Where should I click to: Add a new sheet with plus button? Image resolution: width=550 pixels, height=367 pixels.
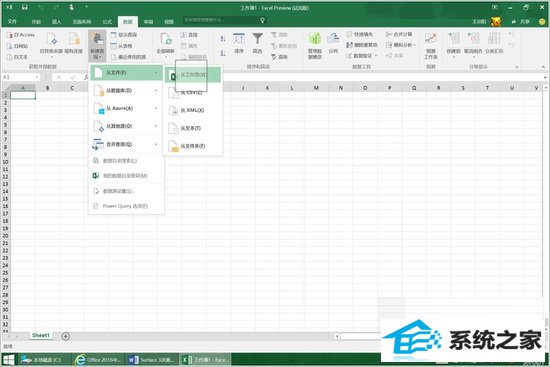coord(66,336)
